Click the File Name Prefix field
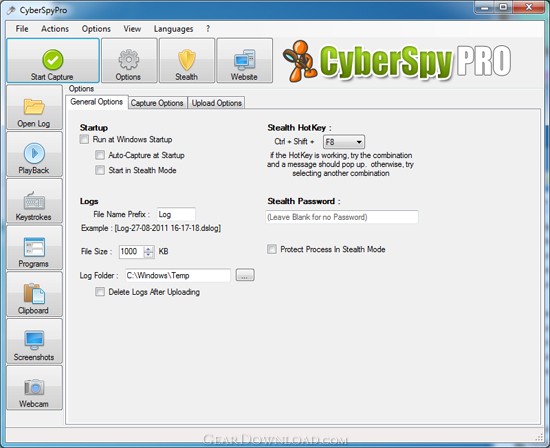This screenshot has height=448, width=550. pyautogui.click(x=176, y=214)
